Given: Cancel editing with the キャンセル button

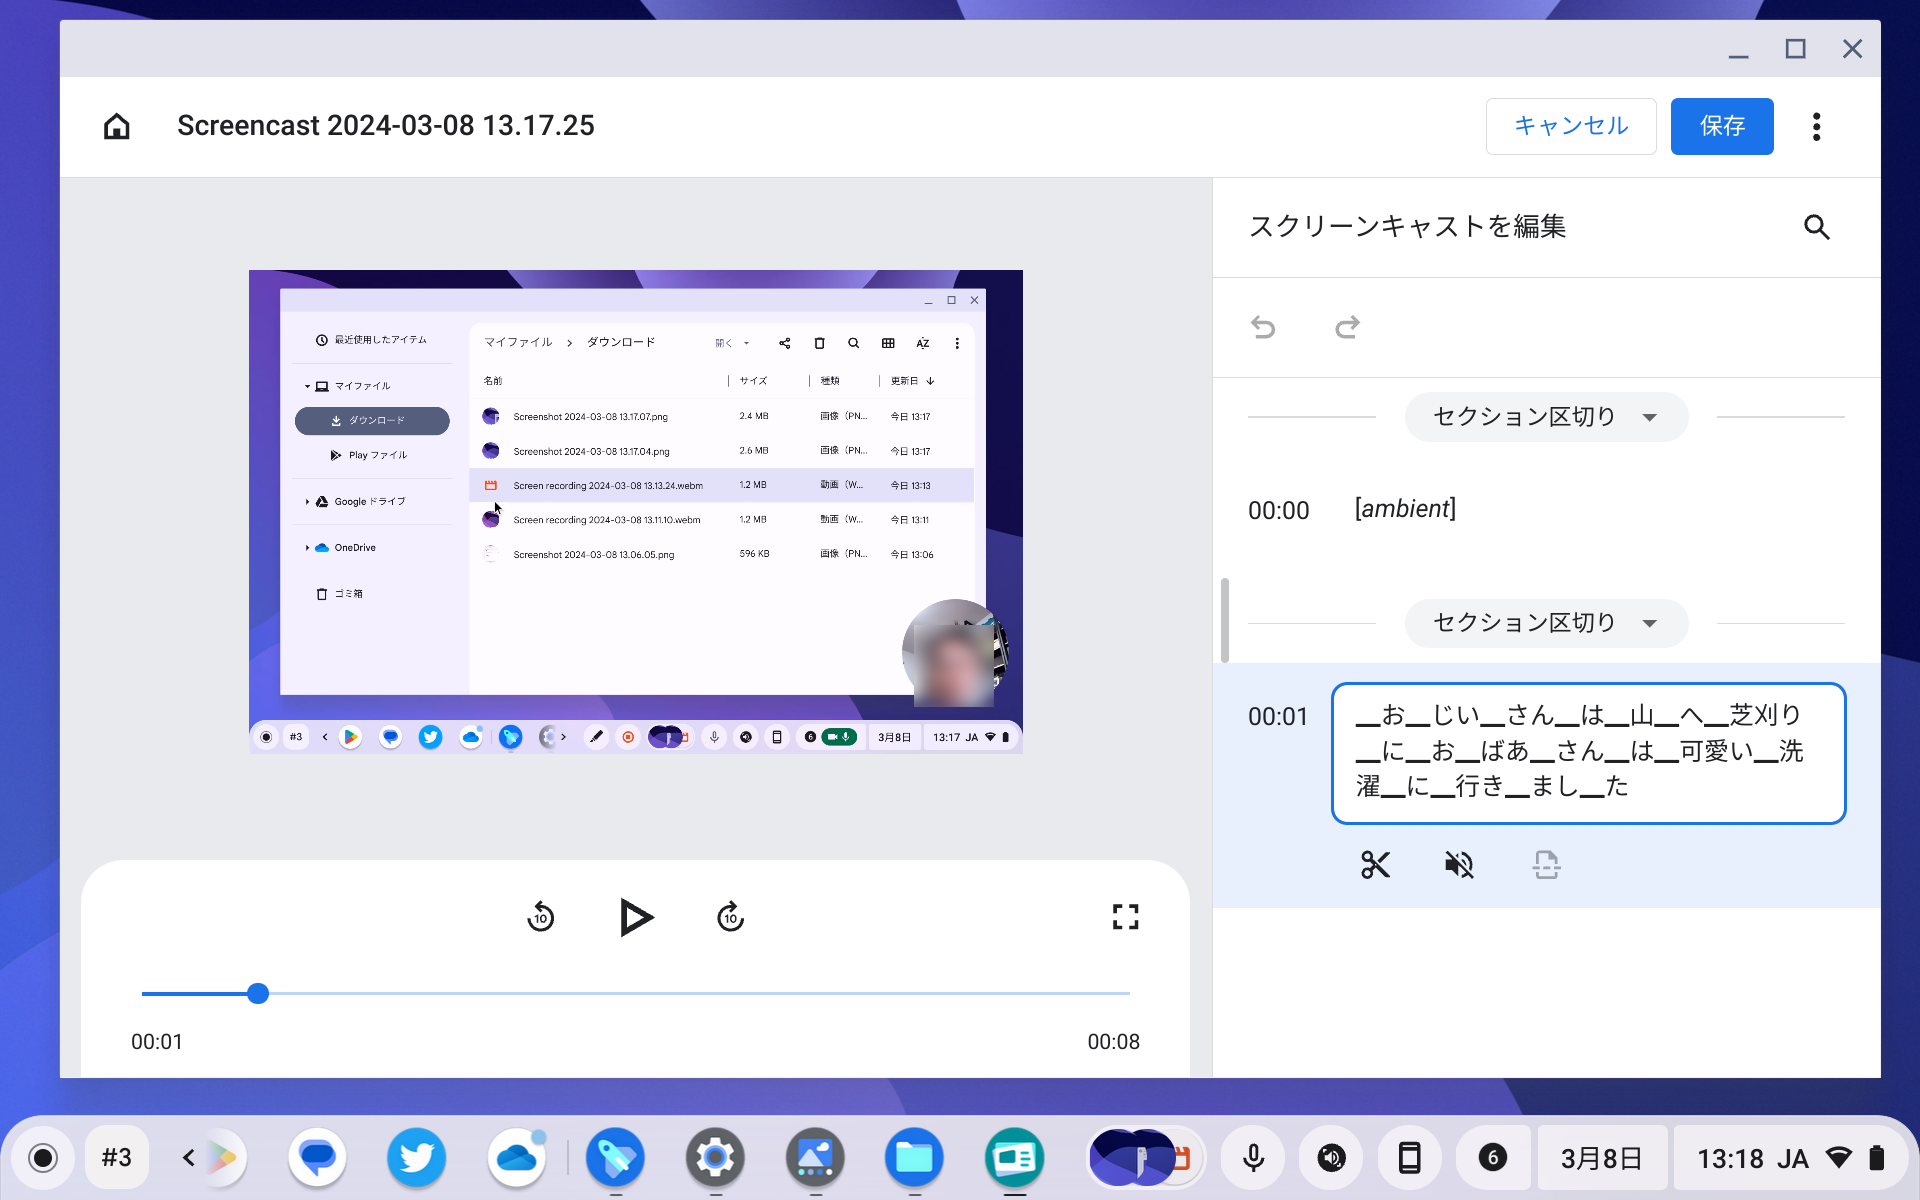Looking at the screenshot, I should [1570, 126].
